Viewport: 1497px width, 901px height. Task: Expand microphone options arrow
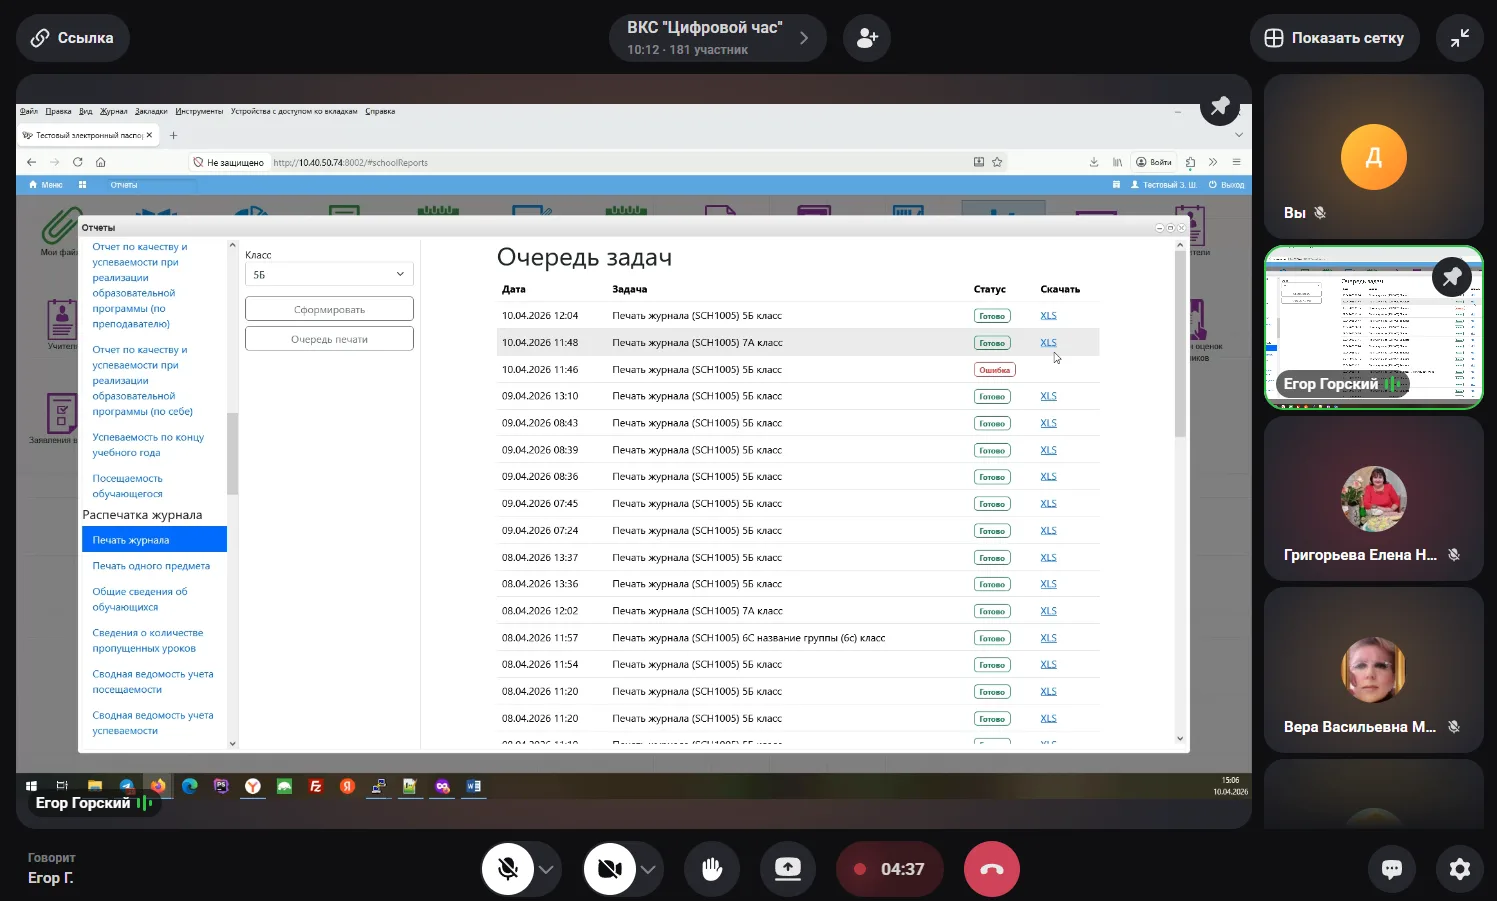(546, 869)
